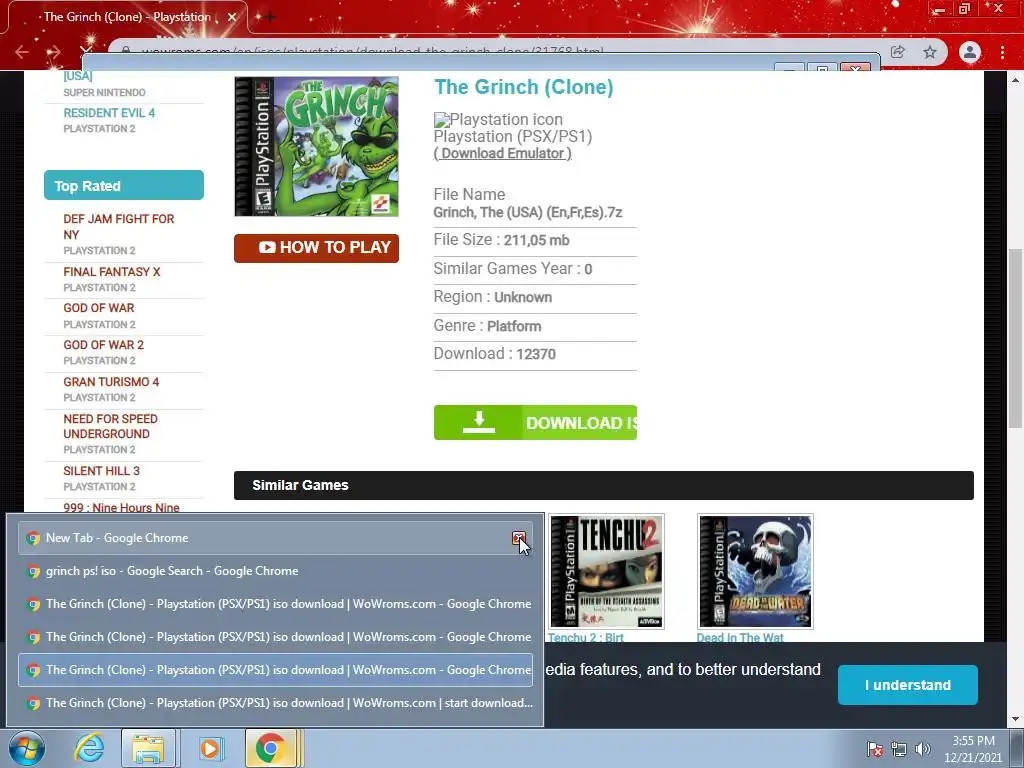The image size is (1024, 768).
Task: Open Action Center flag tray icon
Action: (x=874, y=749)
